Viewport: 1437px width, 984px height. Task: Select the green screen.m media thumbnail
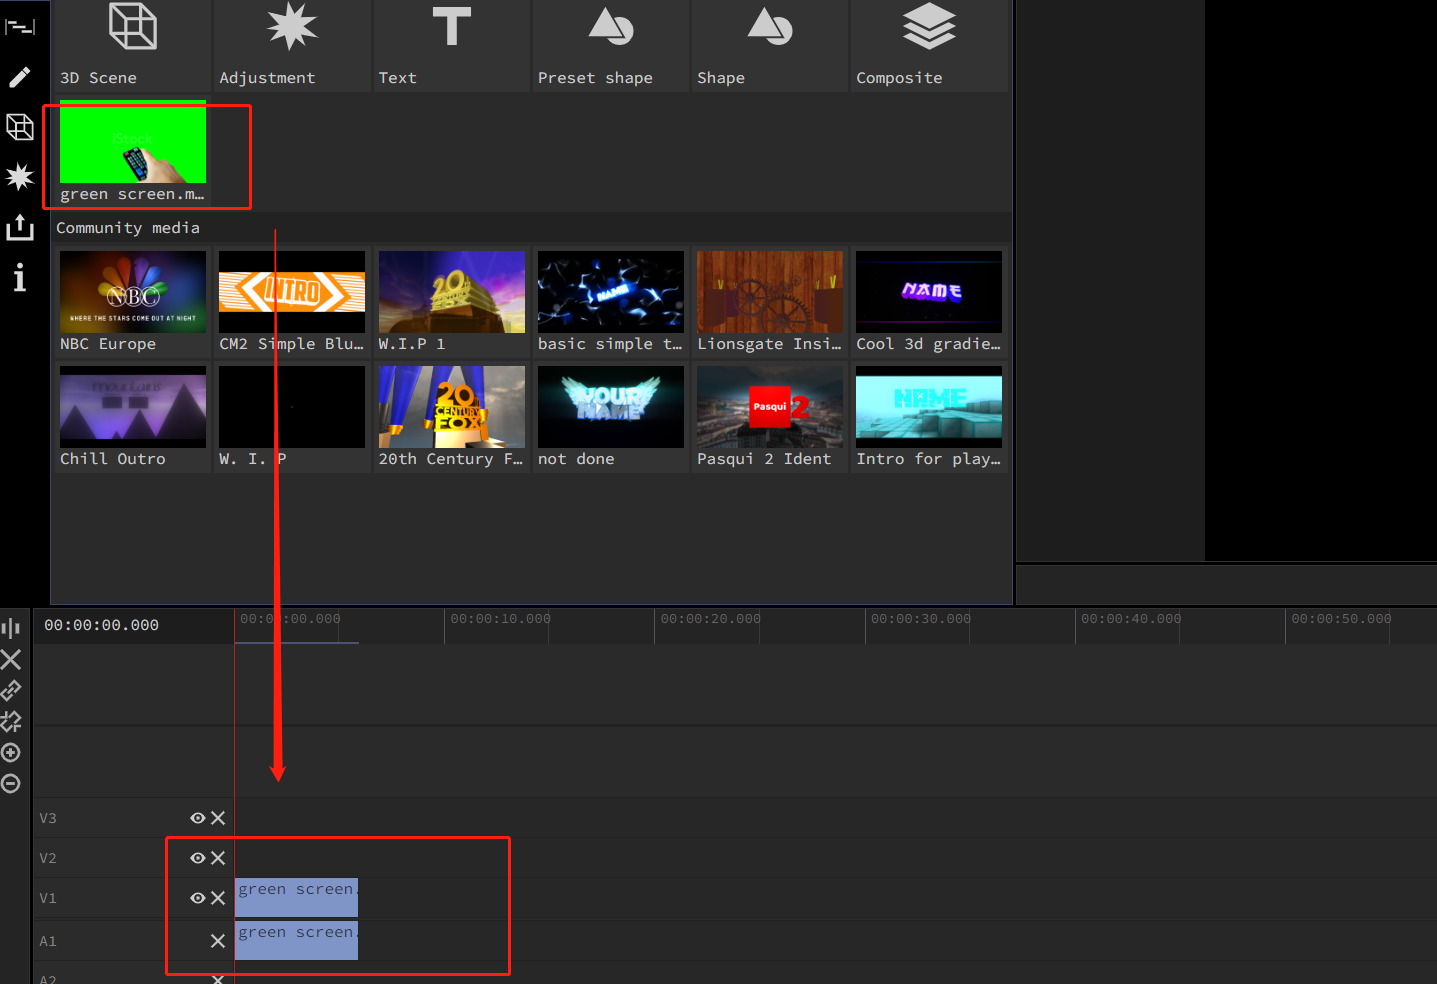tap(132, 145)
